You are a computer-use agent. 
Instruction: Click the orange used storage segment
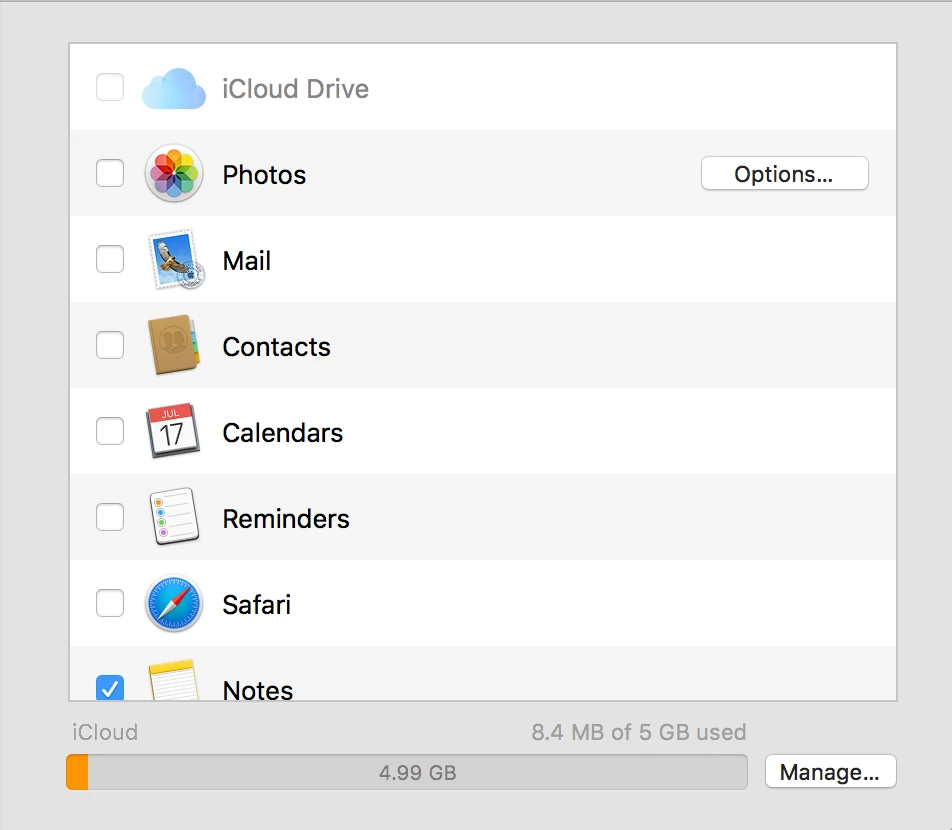[x=77, y=772]
